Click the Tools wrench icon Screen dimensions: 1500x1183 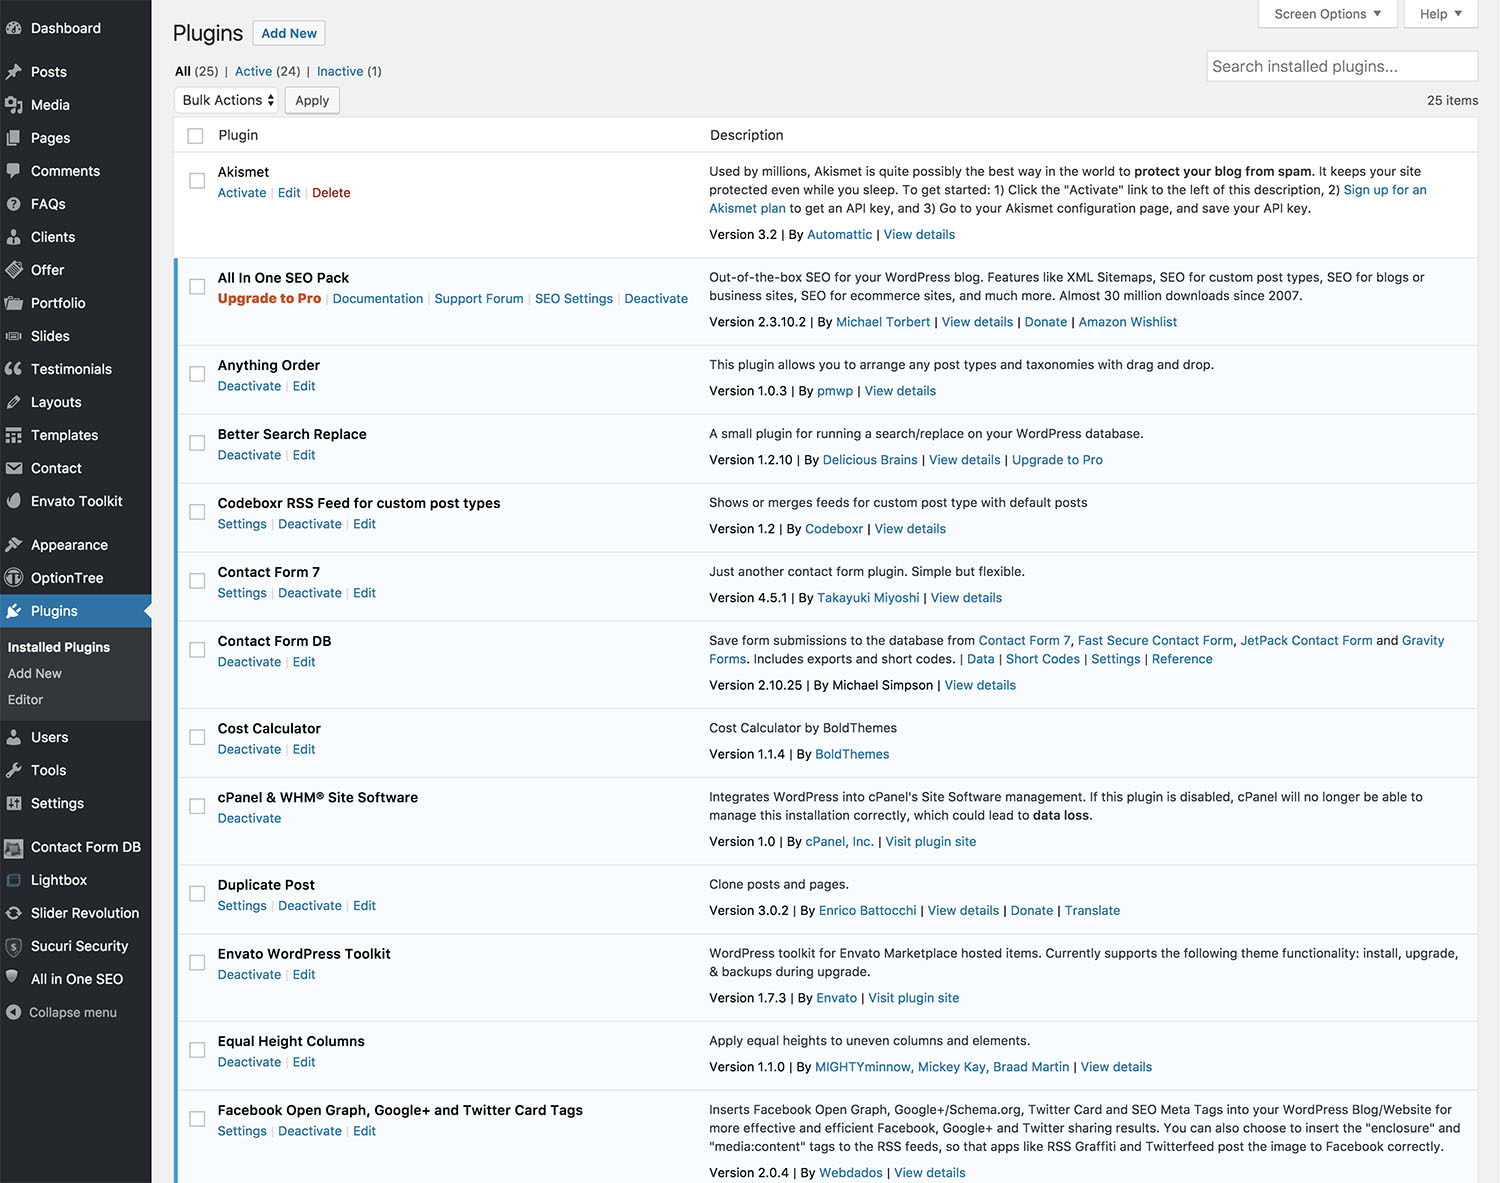click(x=14, y=770)
